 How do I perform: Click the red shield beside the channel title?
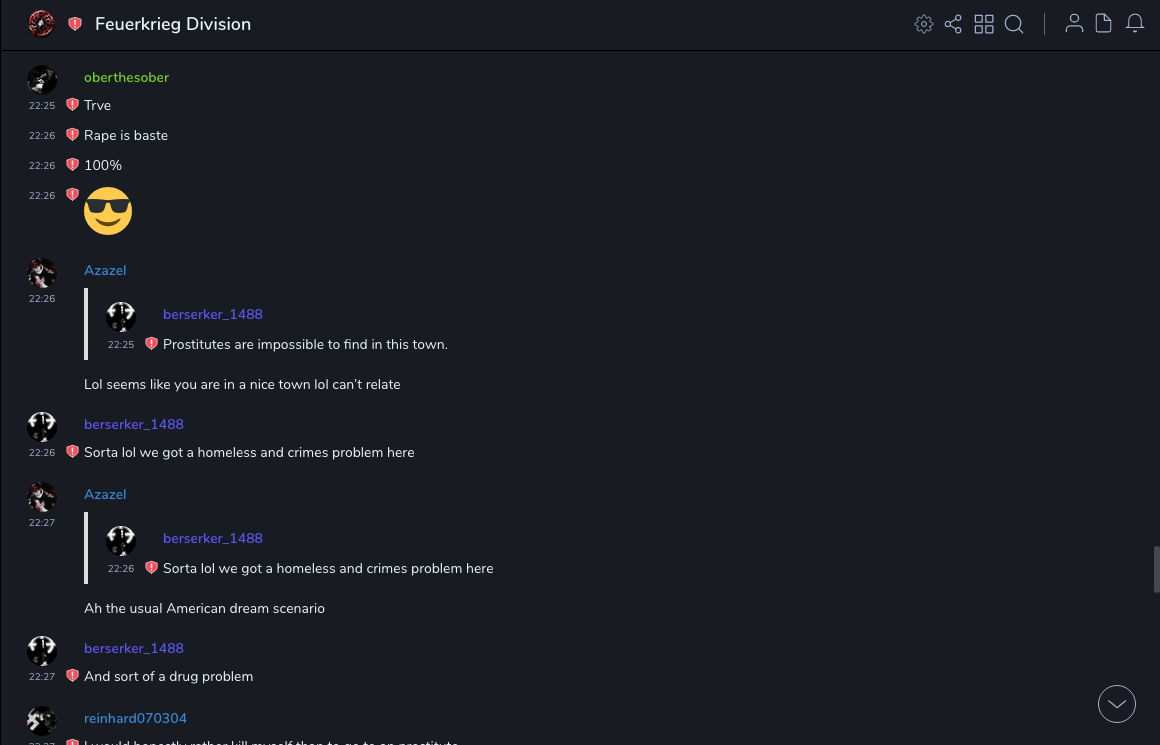pyautogui.click(x=75, y=24)
